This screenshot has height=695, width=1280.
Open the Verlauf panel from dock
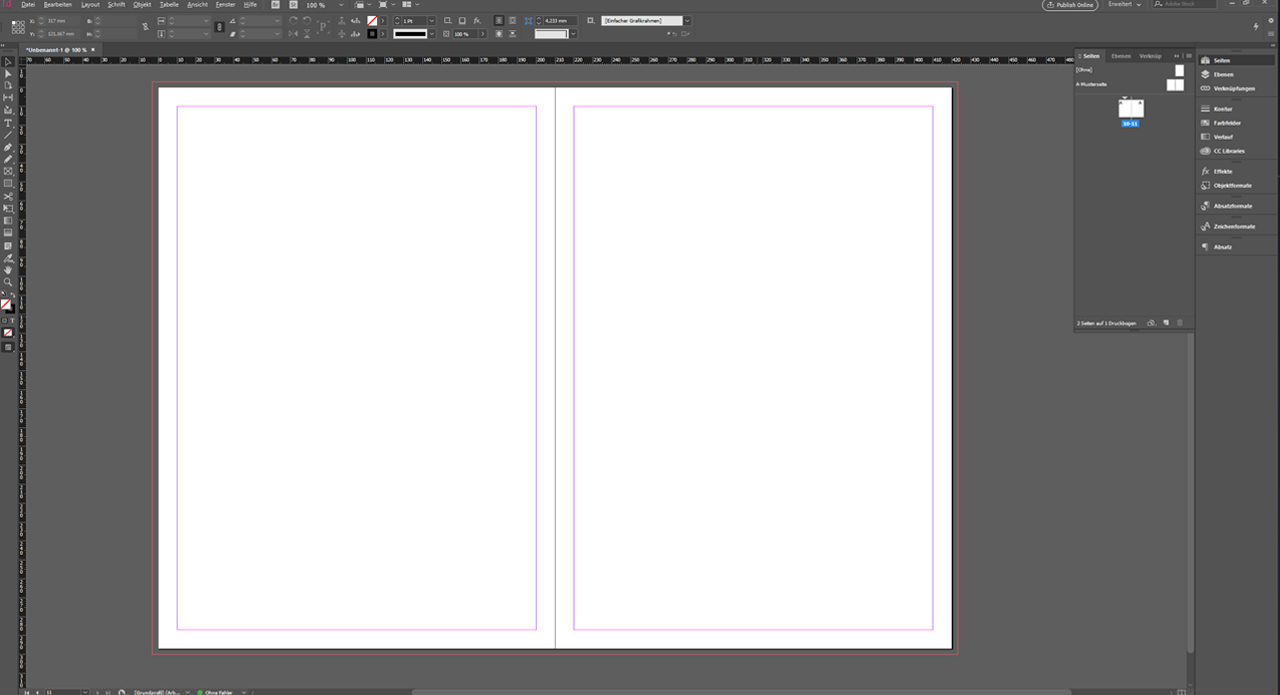click(x=1222, y=137)
